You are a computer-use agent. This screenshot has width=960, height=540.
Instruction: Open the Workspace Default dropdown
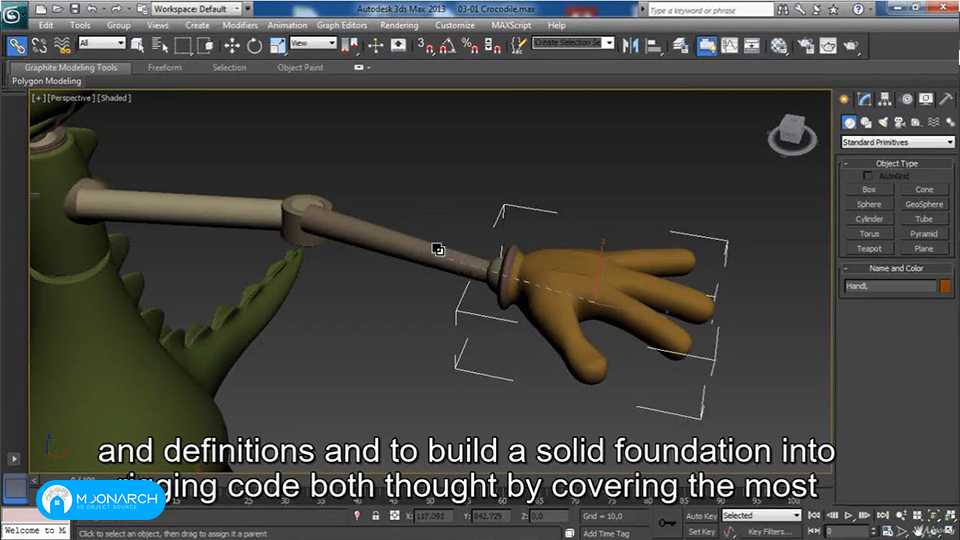(x=197, y=9)
